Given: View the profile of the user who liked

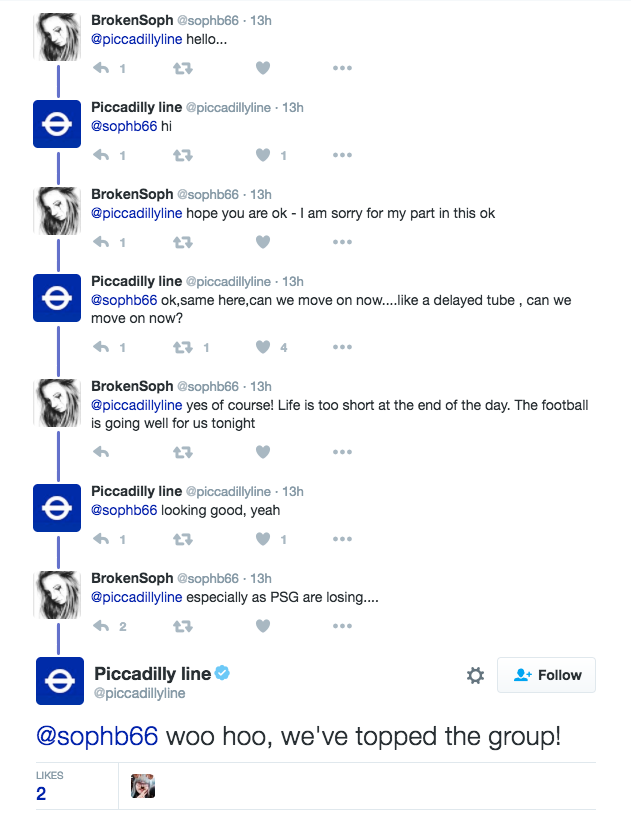Looking at the screenshot, I should pos(143,786).
